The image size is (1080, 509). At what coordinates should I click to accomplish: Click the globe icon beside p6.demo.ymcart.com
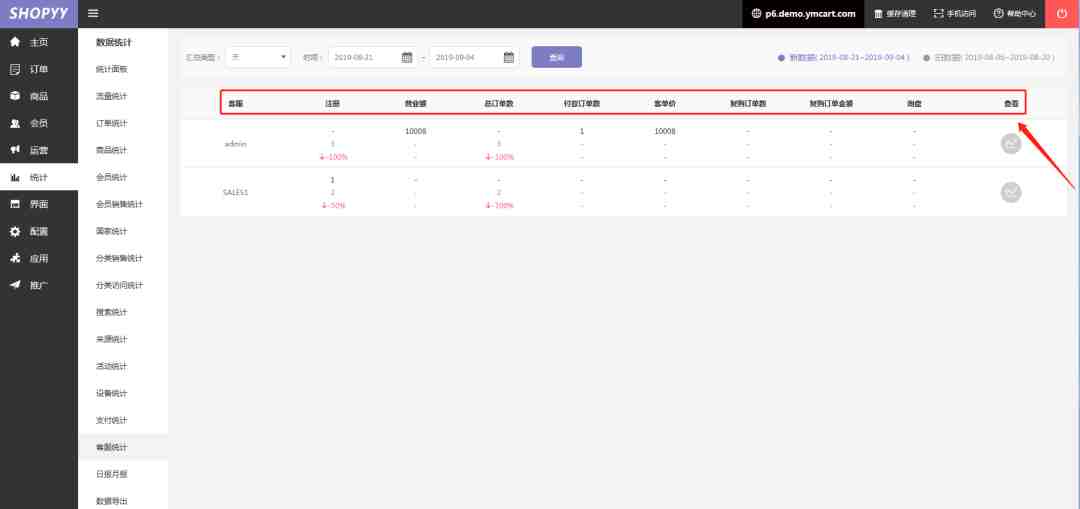pos(756,13)
